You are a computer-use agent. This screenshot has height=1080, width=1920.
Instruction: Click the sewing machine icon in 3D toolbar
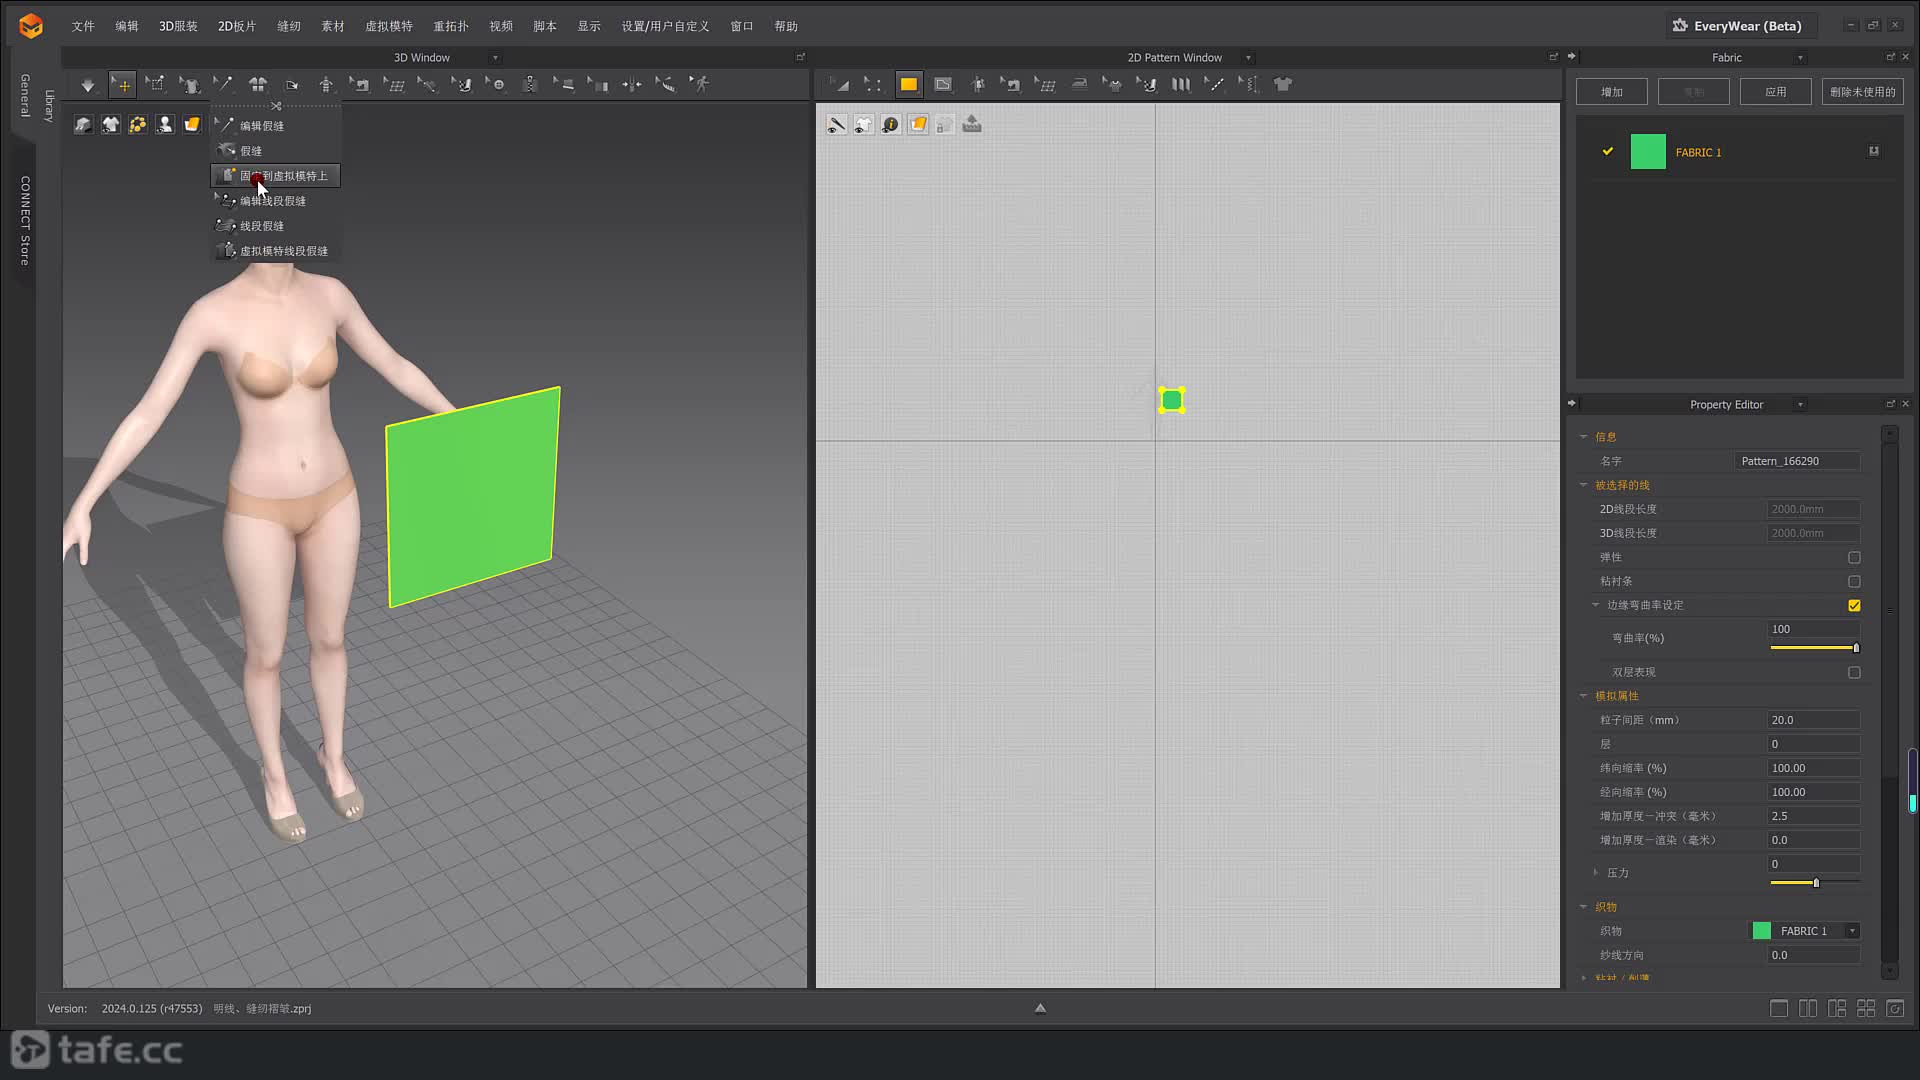pos(360,85)
